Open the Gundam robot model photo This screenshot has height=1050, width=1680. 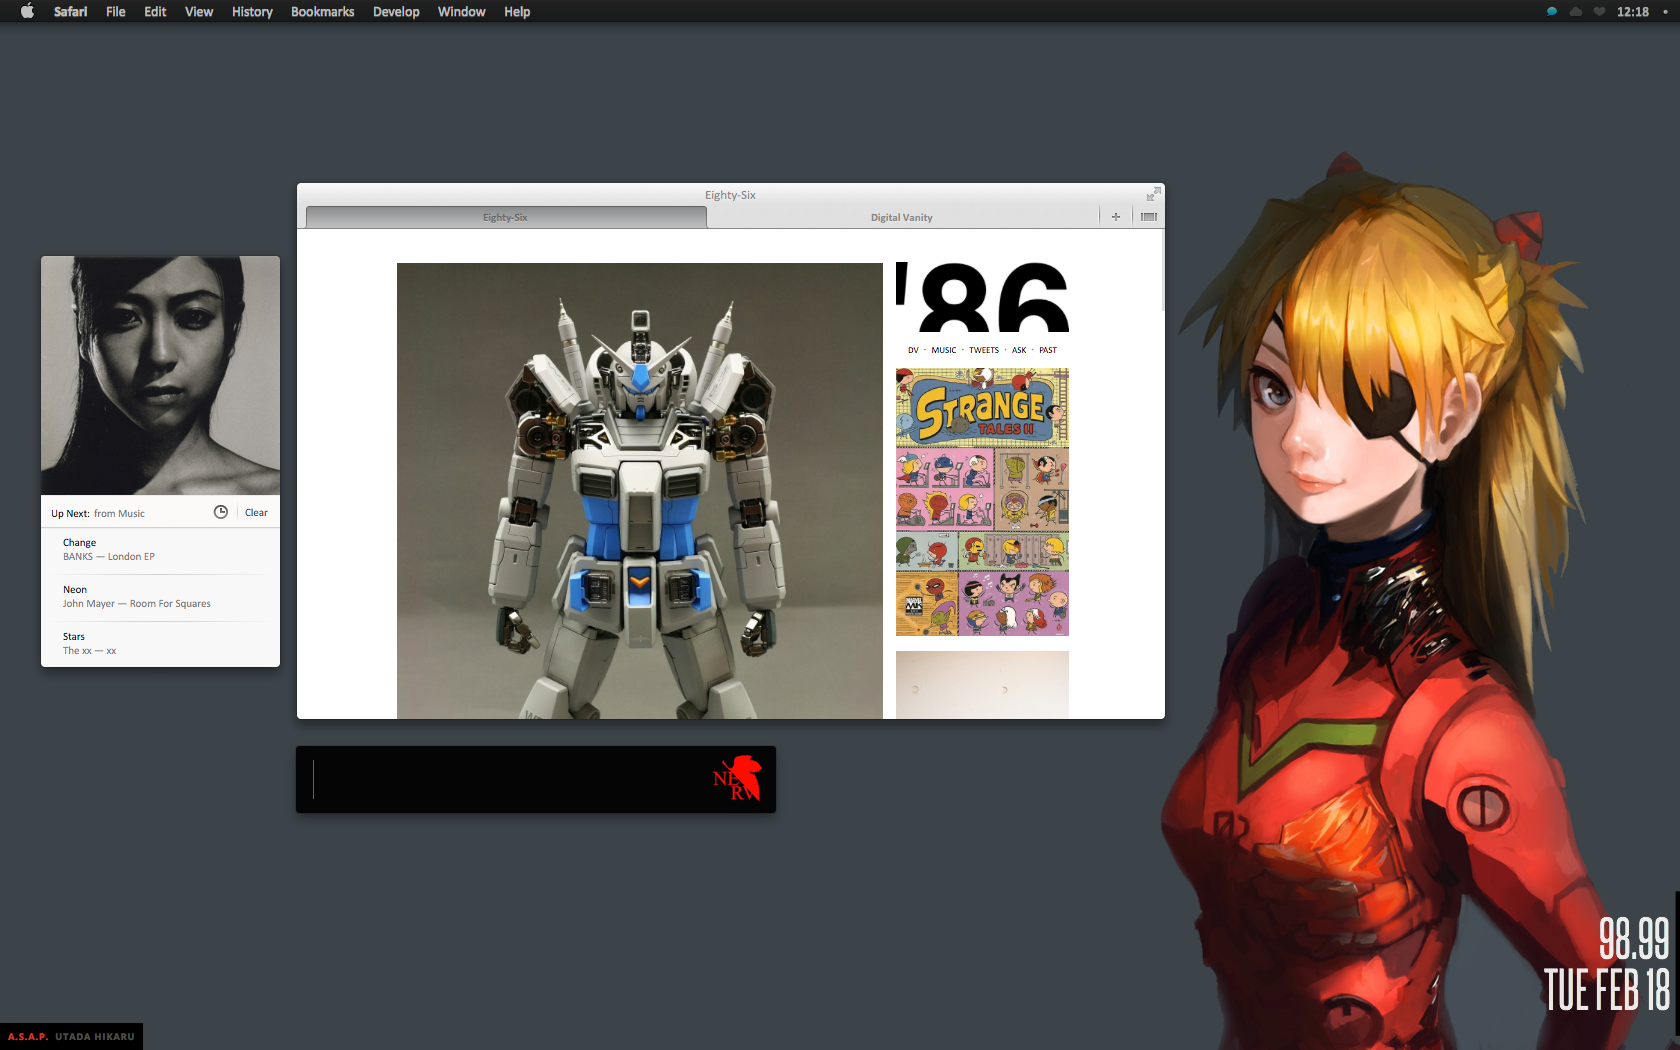640,491
